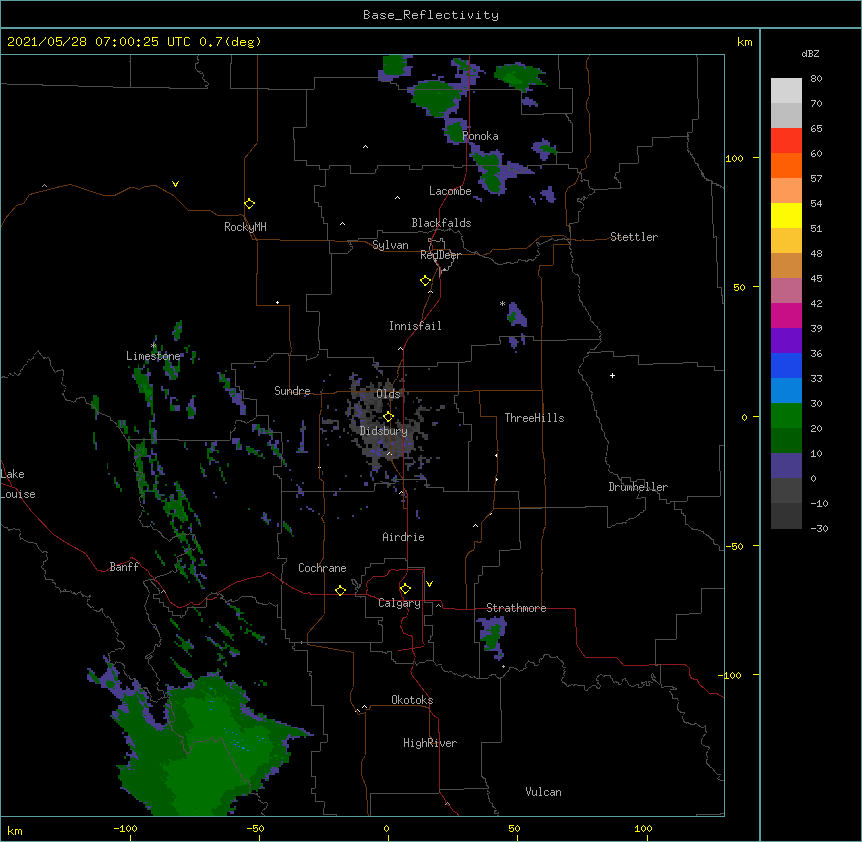Click the -30 value in dBZ legend
The width and height of the screenshot is (862, 842).
coord(819,529)
